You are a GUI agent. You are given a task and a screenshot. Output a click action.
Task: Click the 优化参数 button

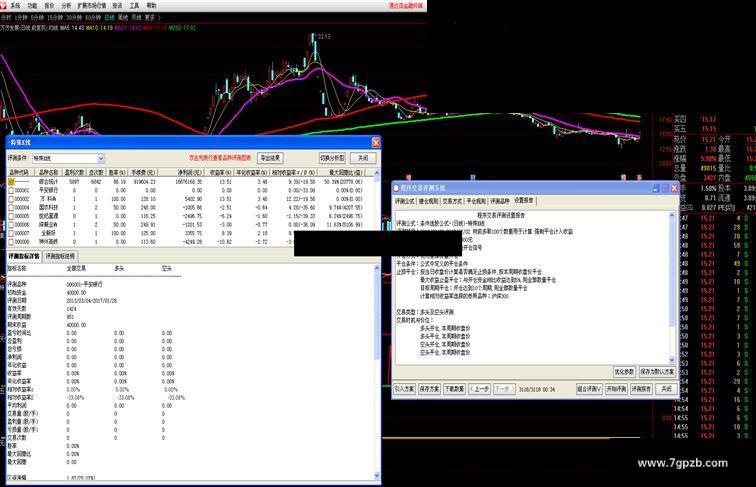pos(624,372)
